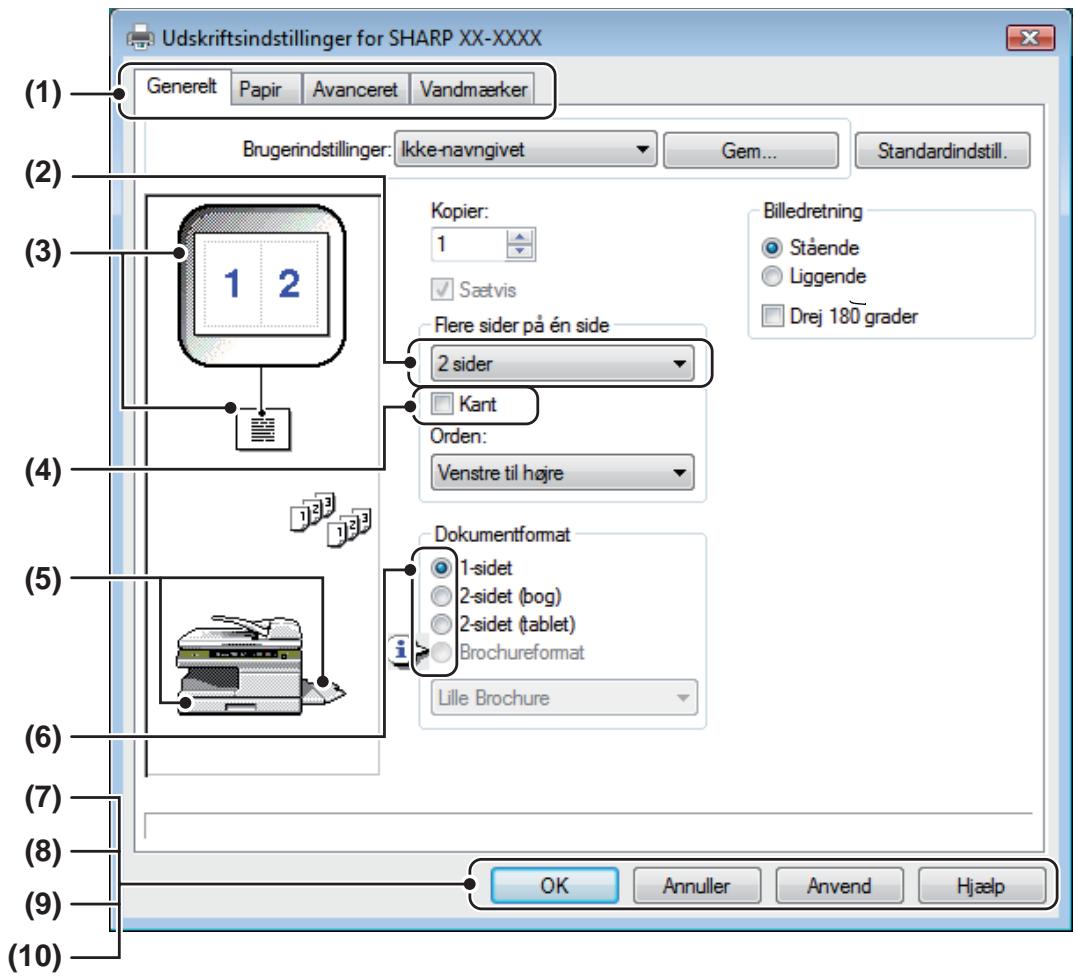1076x976 pixels.
Task: Click the Anvend button
Action: point(839,885)
